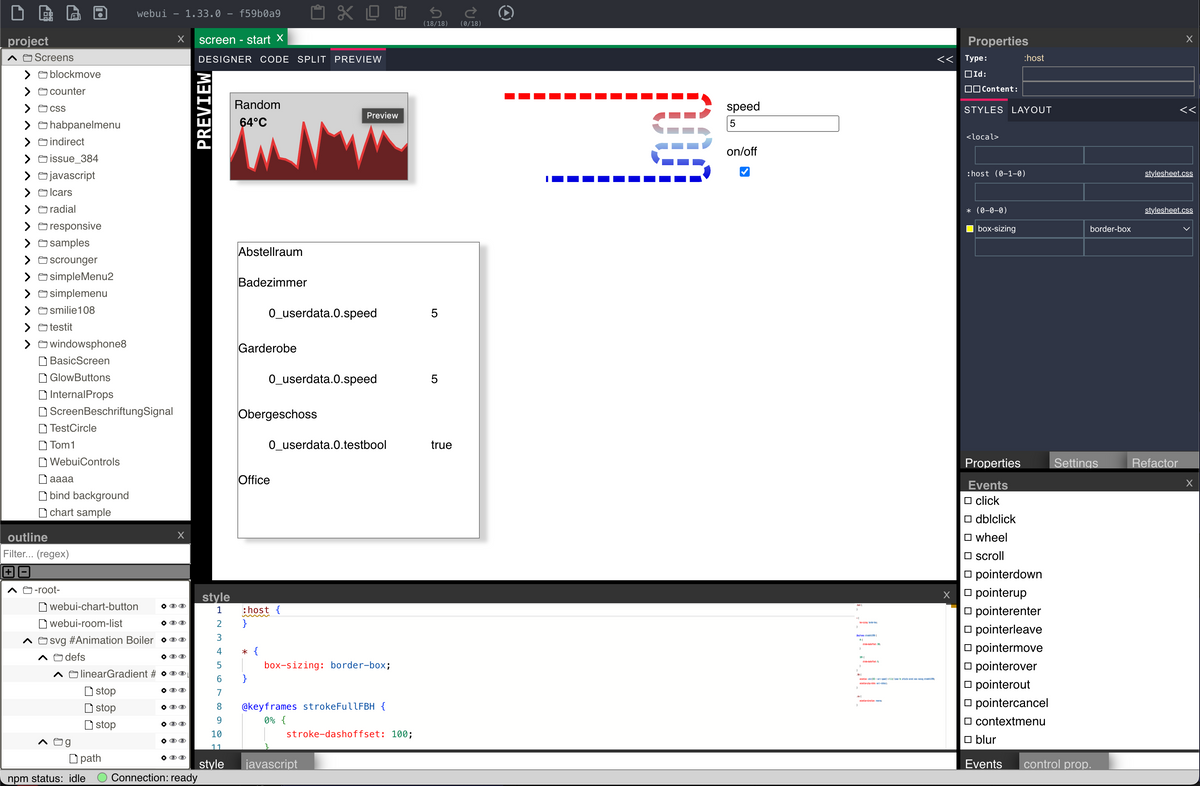Screen dimensions: 1200x786
Task: Uncheck the on/off checkbox in preview
Action: pyautogui.click(x=744, y=172)
